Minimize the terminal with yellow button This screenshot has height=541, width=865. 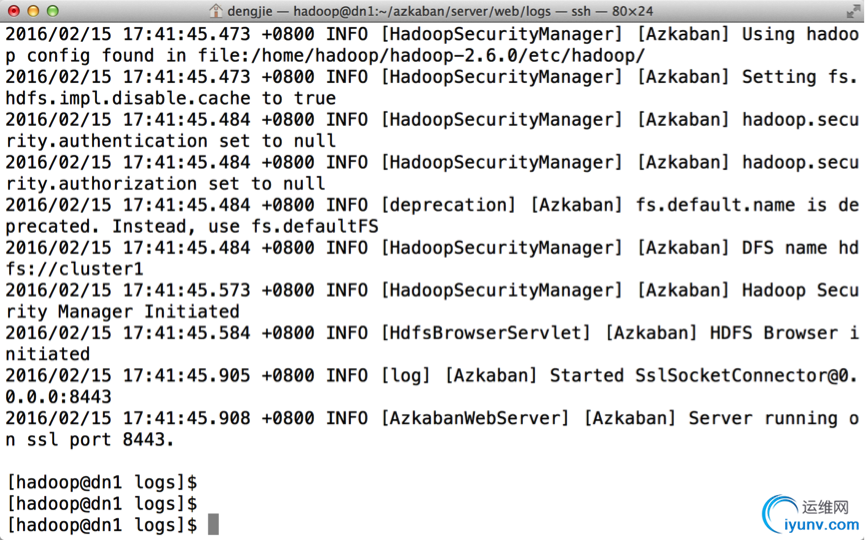[33, 11]
